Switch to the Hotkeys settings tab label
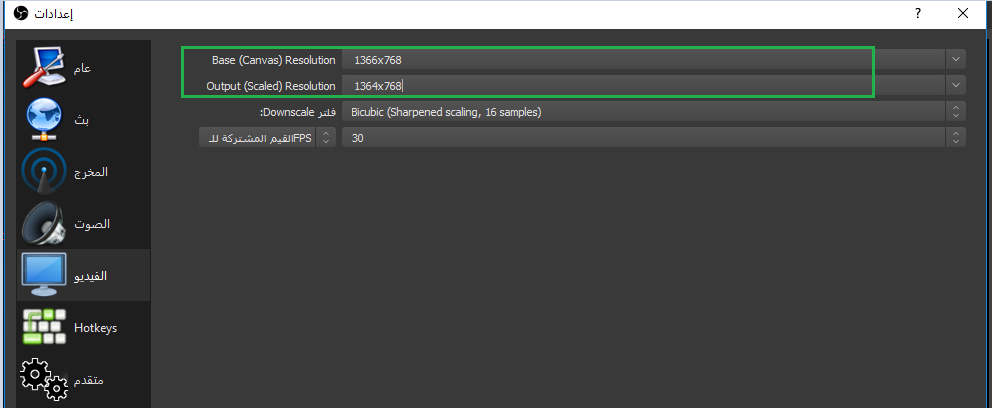This screenshot has height=408, width=992. 96,328
